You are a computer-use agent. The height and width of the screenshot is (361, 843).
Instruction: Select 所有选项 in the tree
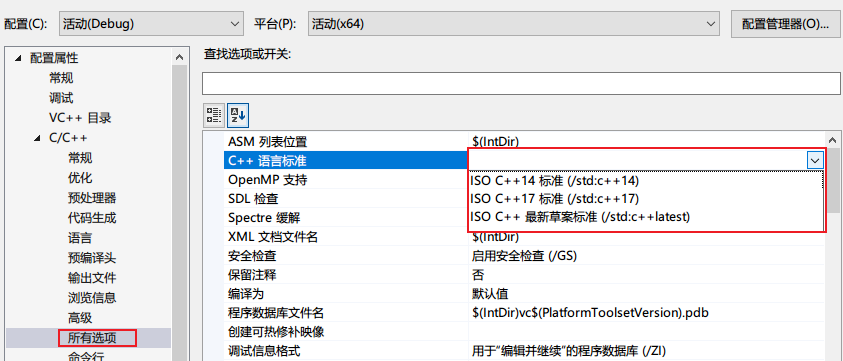92,338
